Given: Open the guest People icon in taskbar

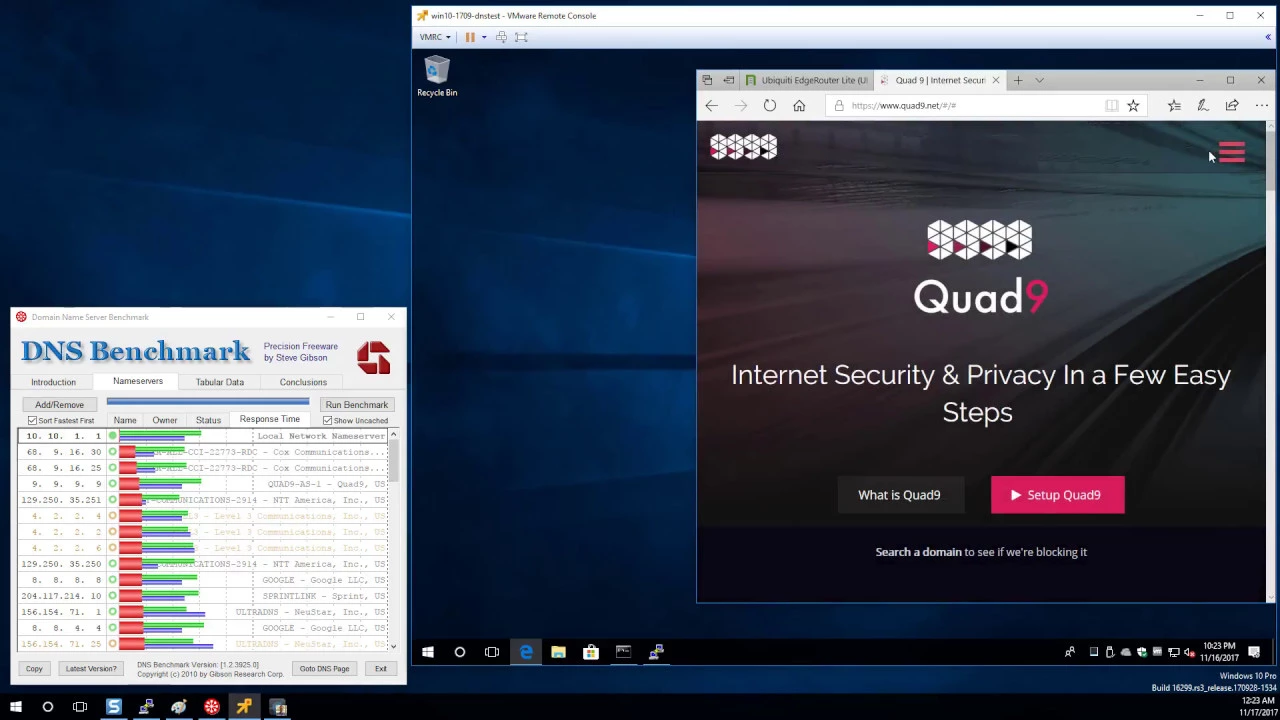Looking at the screenshot, I should [1070, 652].
